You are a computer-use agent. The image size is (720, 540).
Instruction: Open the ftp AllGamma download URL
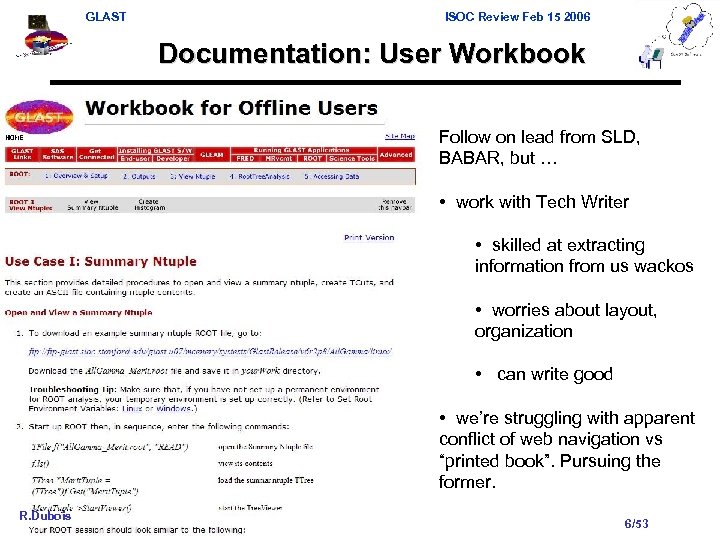coord(210,351)
